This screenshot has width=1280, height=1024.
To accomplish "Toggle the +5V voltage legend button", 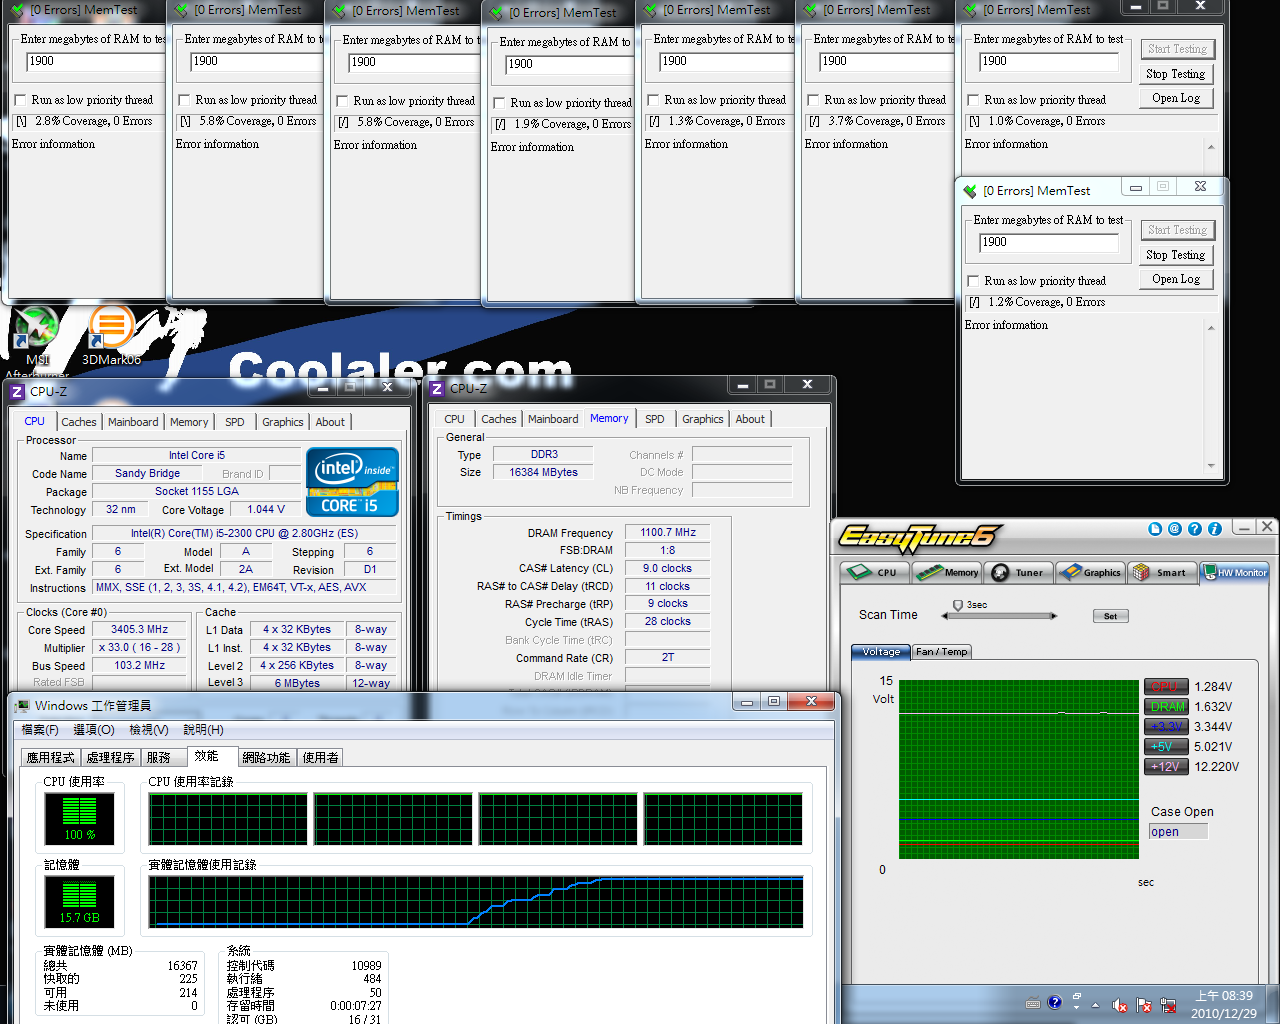I will (1166, 747).
